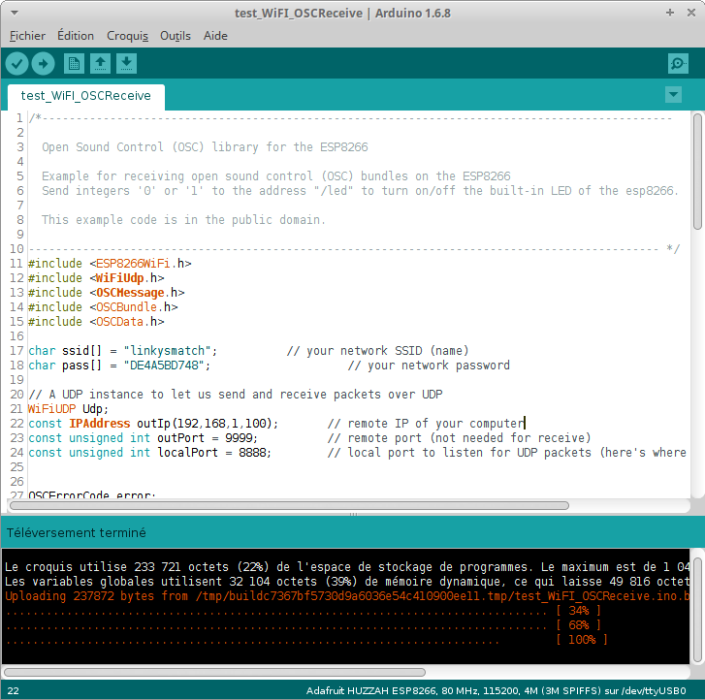Click the console horizontal scrollbar
This screenshot has height=700, width=705.
pos(214,673)
